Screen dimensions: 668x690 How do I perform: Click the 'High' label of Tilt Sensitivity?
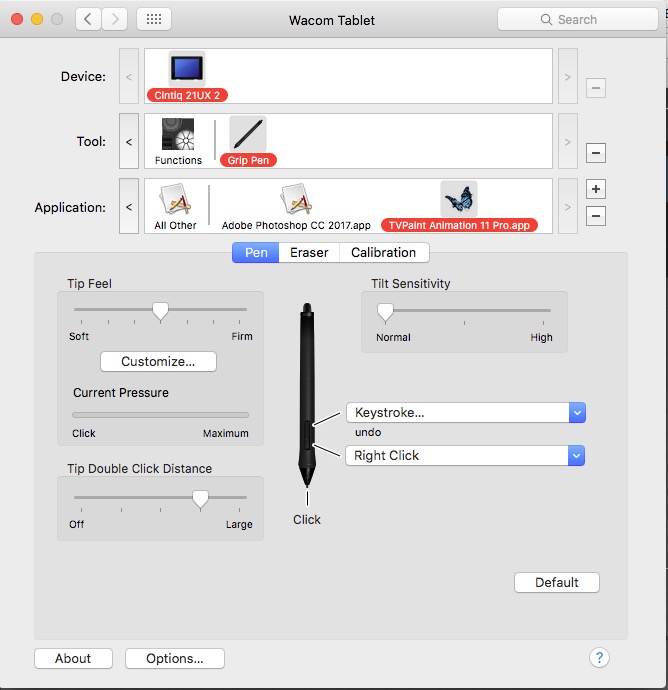(541, 338)
